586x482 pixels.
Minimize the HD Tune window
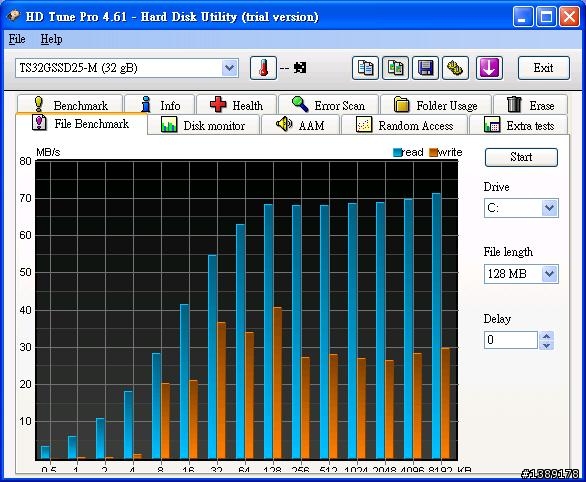coord(523,17)
